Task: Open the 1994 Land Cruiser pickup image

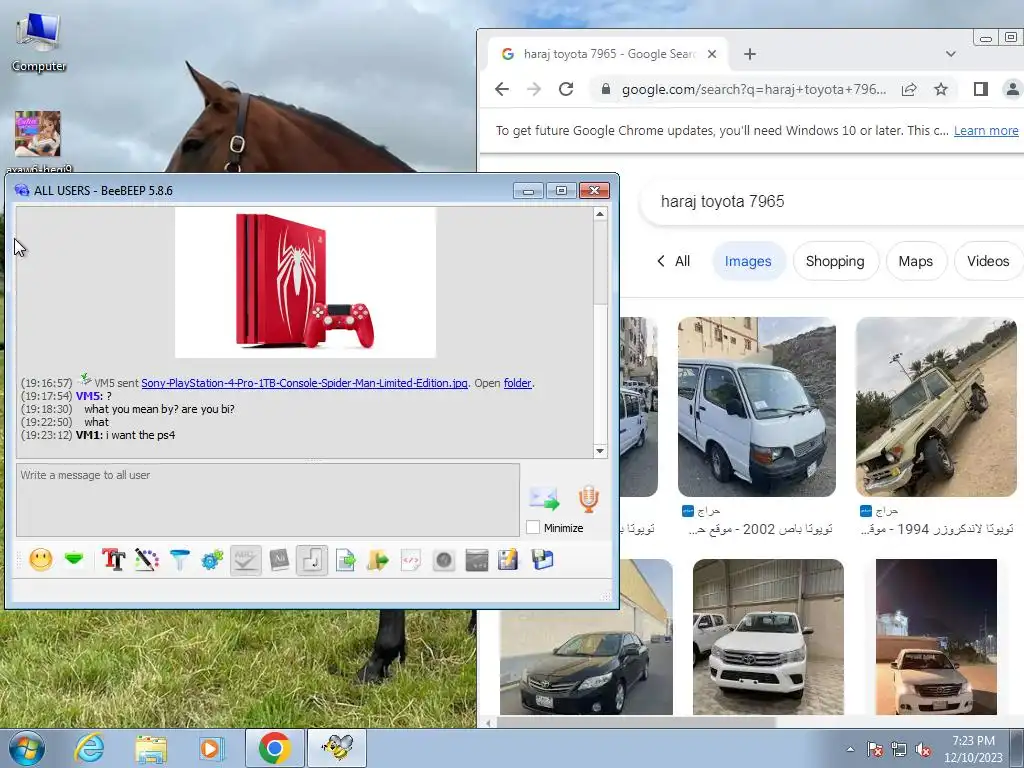Action: pyautogui.click(x=936, y=407)
